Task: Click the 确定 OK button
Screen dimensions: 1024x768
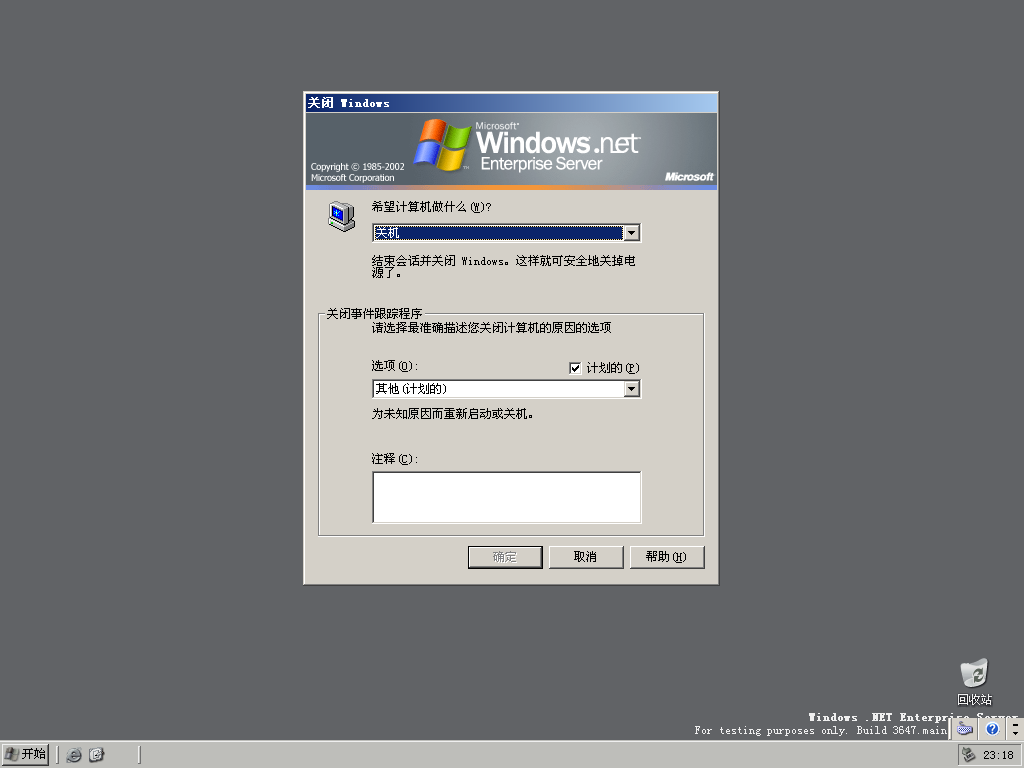Action: [x=505, y=557]
